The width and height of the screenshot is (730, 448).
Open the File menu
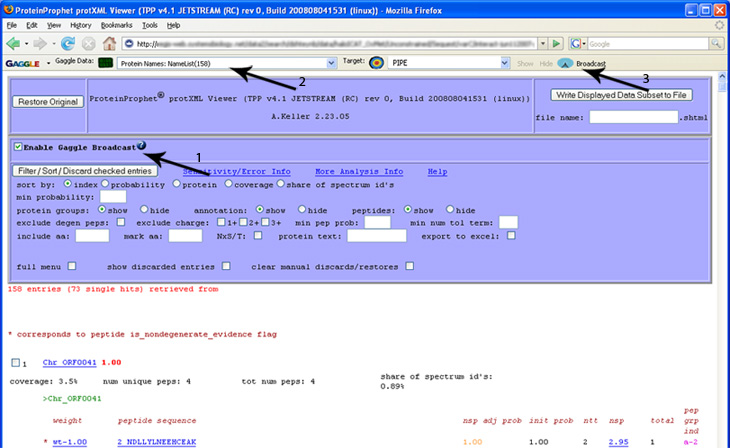(x=12, y=25)
